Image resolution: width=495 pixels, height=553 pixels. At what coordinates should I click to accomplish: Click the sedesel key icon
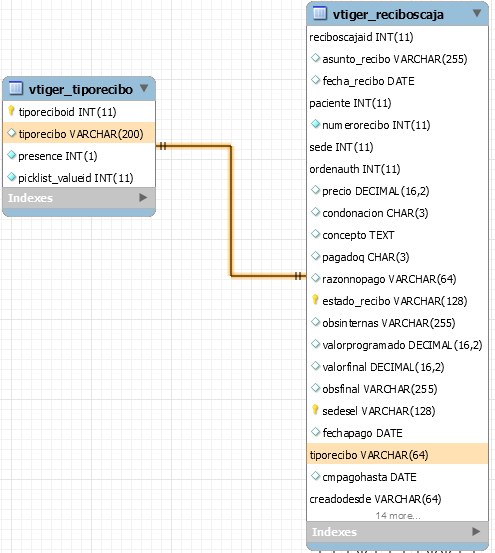pos(315,410)
